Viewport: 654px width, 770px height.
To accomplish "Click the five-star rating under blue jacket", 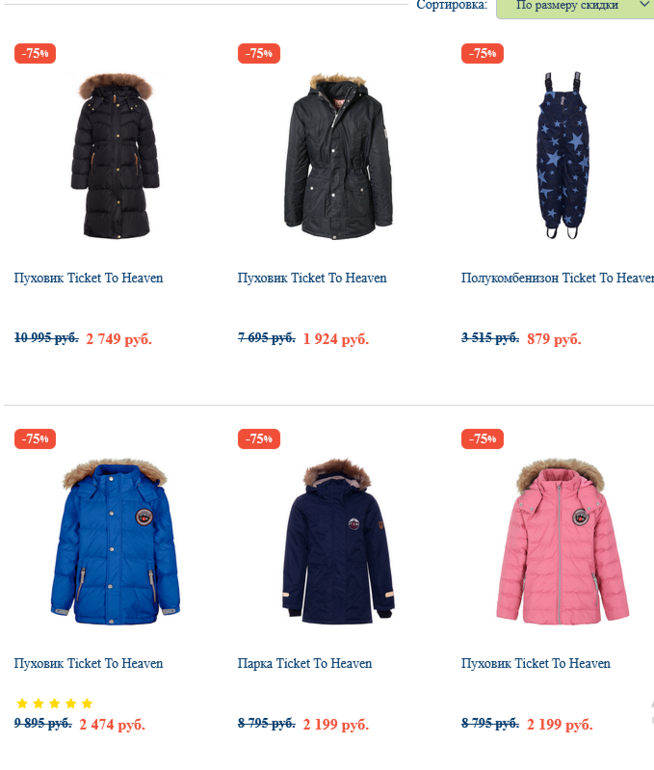I will (54, 704).
